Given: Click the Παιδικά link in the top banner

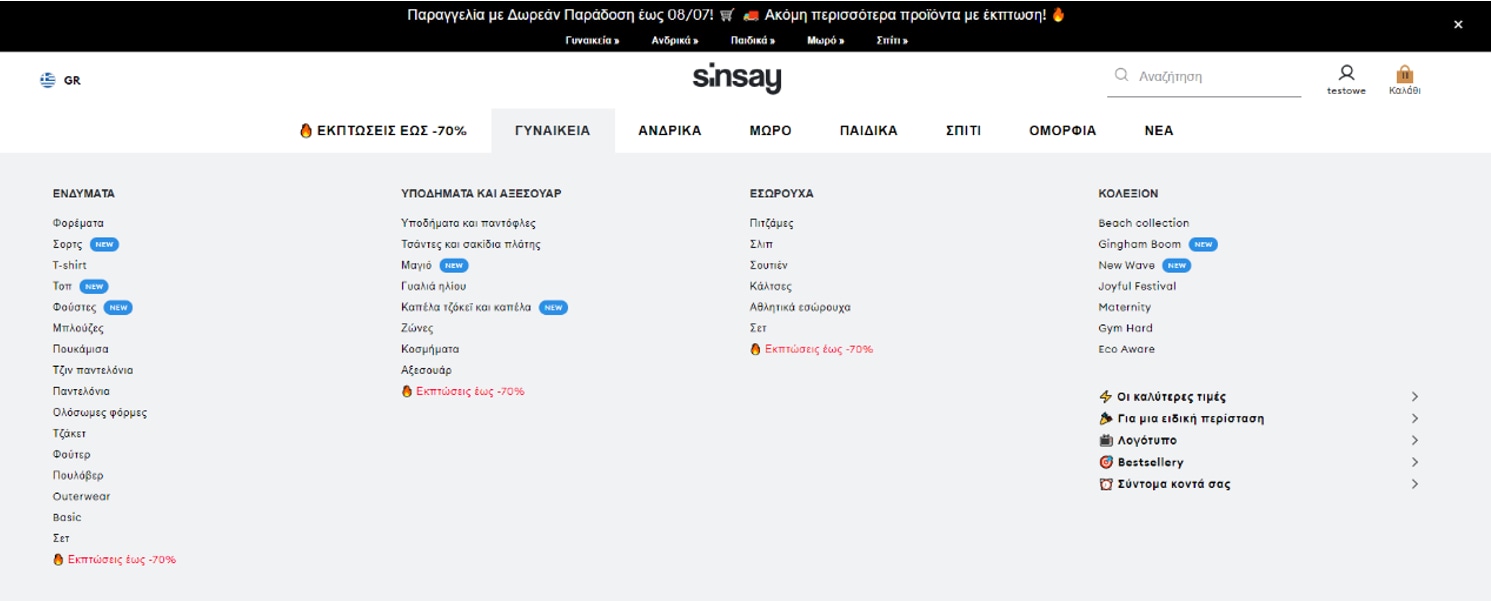Looking at the screenshot, I should pyautogui.click(x=752, y=41).
